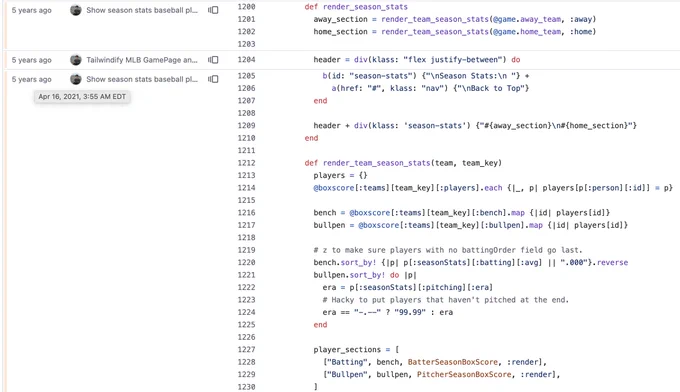
Task: Select line number 1219
Action: pos(246,250)
